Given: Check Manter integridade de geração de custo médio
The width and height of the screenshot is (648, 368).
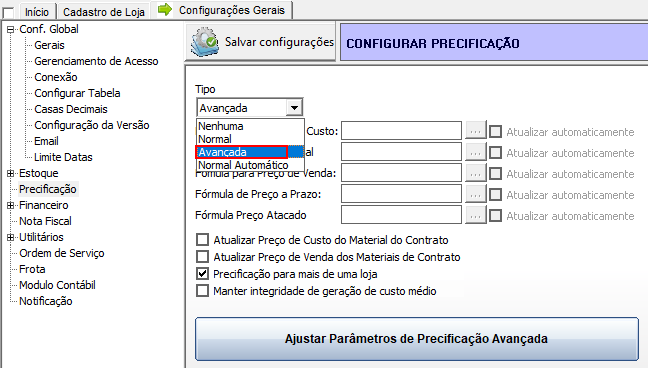Looking at the screenshot, I should (x=202, y=291).
